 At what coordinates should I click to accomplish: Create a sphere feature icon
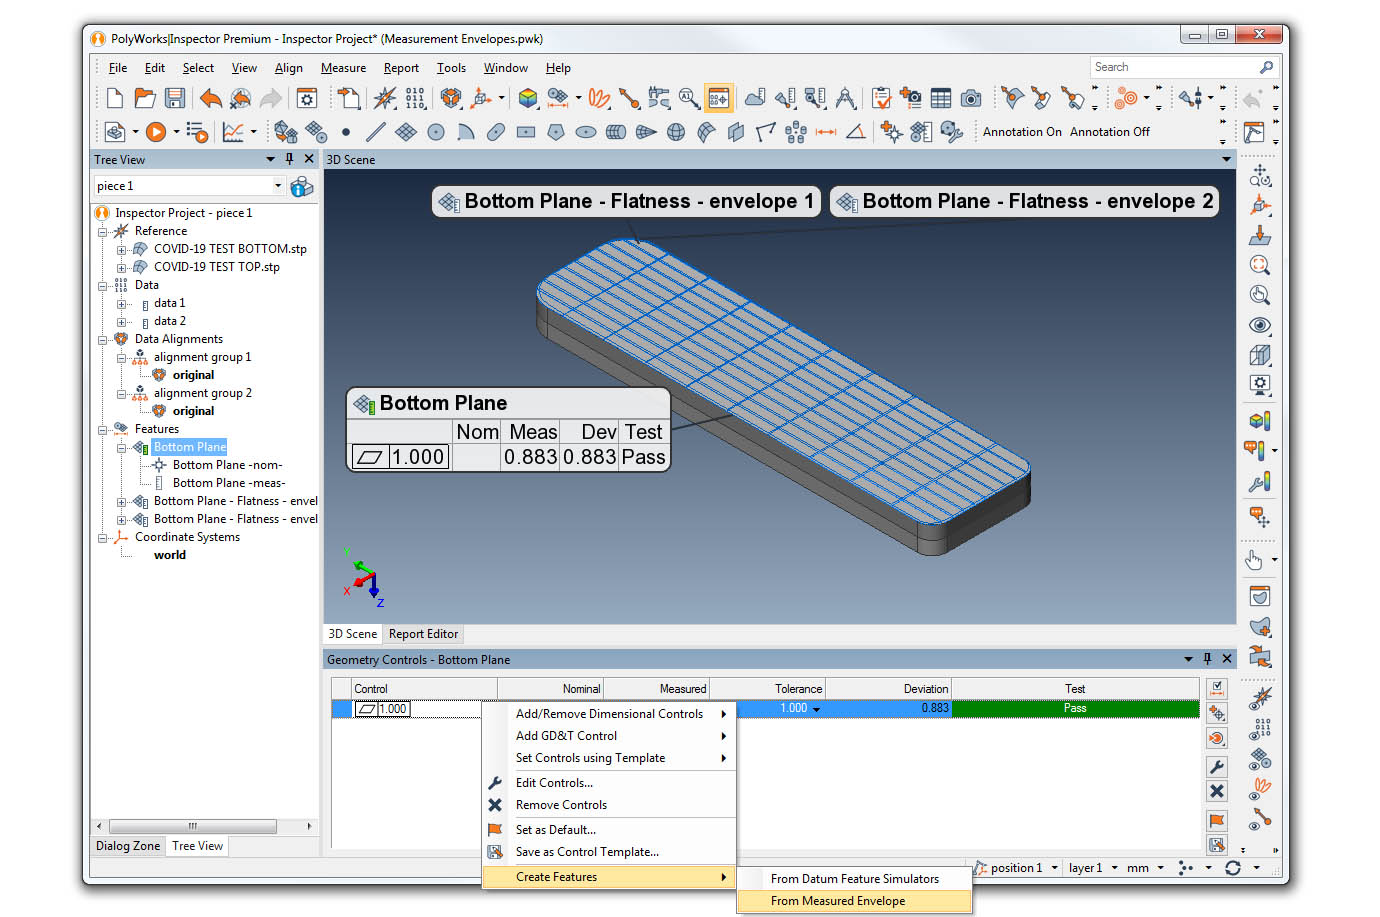(676, 132)
